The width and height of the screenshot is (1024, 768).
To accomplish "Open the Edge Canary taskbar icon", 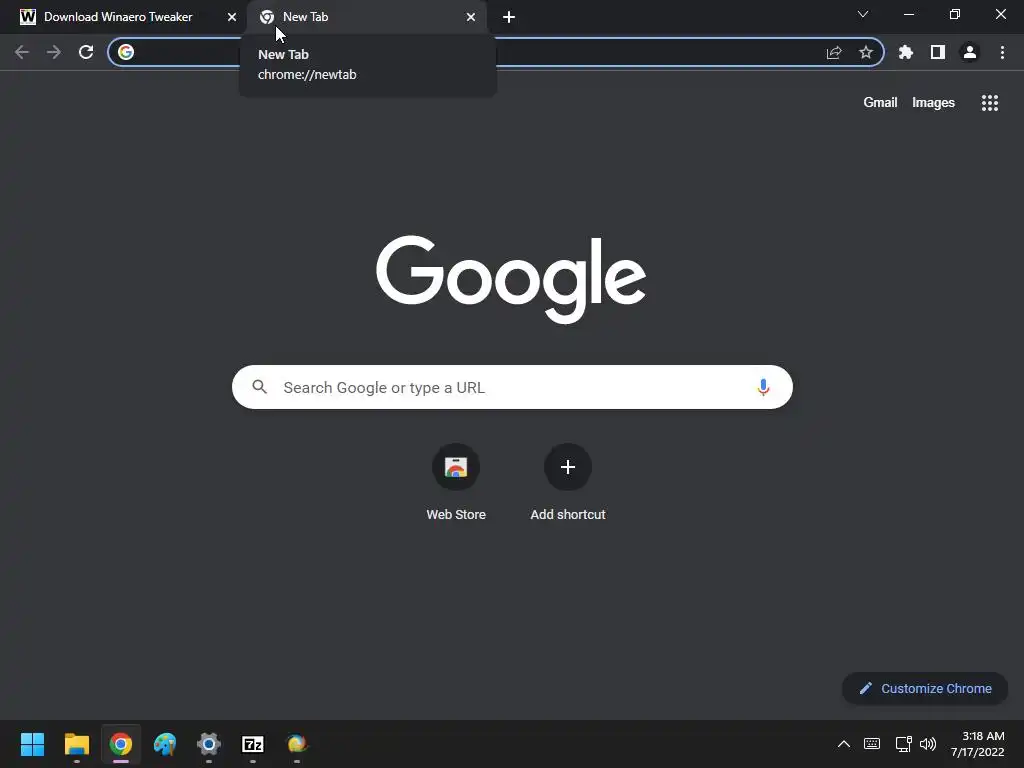I will click(x=296, y=744).
